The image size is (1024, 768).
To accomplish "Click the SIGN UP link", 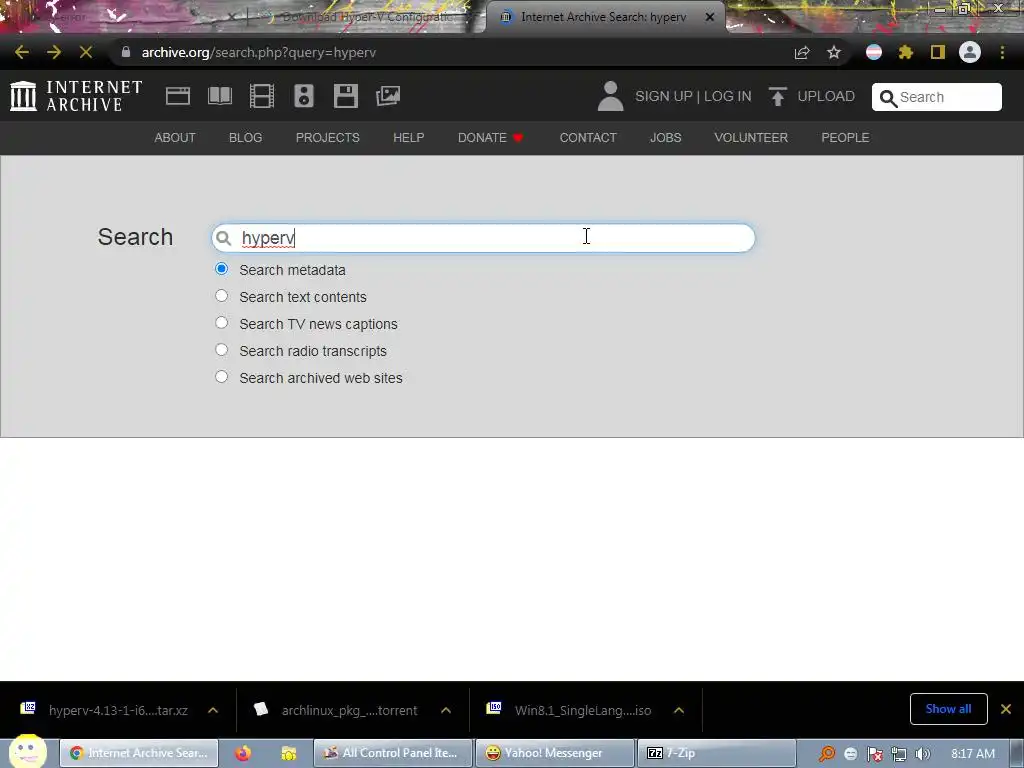I will [664, 96].
